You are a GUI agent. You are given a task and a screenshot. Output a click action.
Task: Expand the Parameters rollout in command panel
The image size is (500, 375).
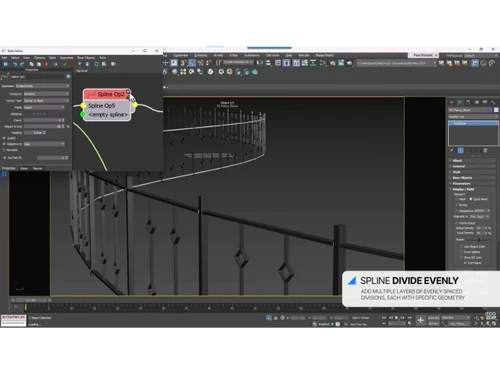tap(472, 184)
